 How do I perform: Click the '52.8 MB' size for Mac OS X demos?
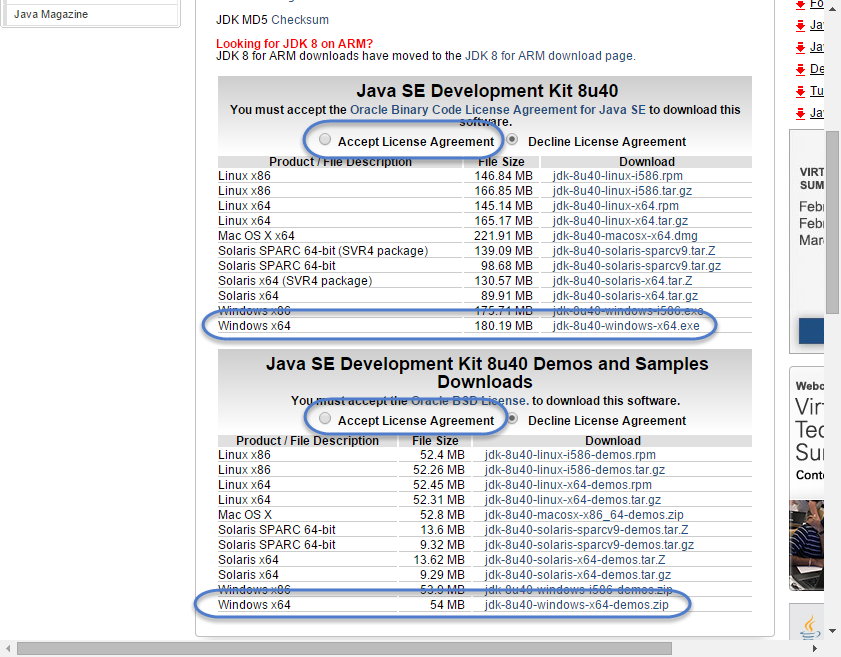click(442, 515)
